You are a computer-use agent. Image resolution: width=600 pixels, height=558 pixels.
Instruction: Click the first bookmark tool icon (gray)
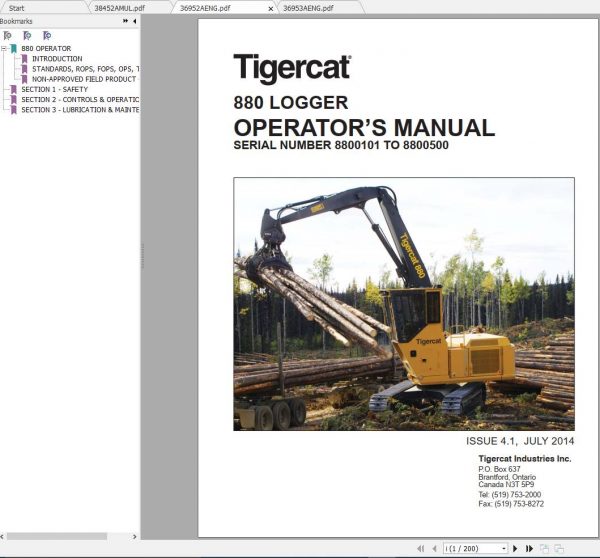click(x=8, y=36)
